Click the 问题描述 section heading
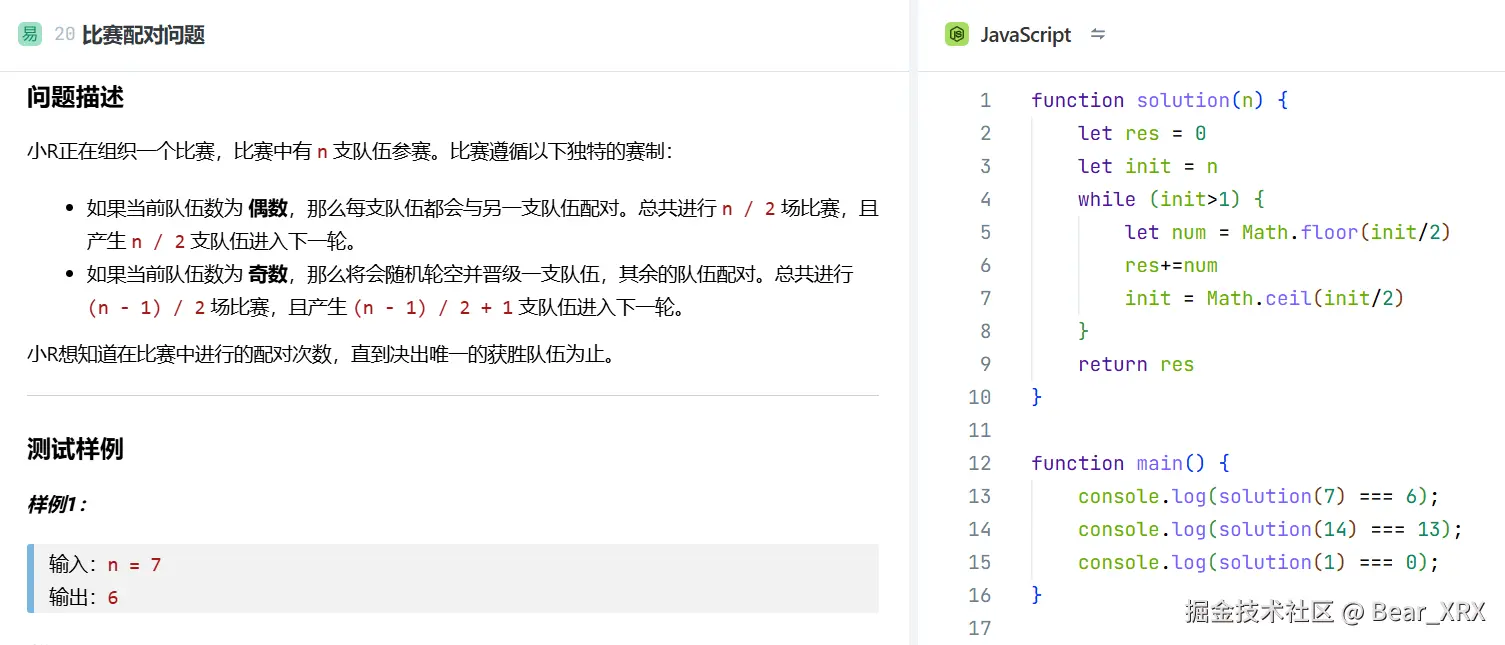 75,98
